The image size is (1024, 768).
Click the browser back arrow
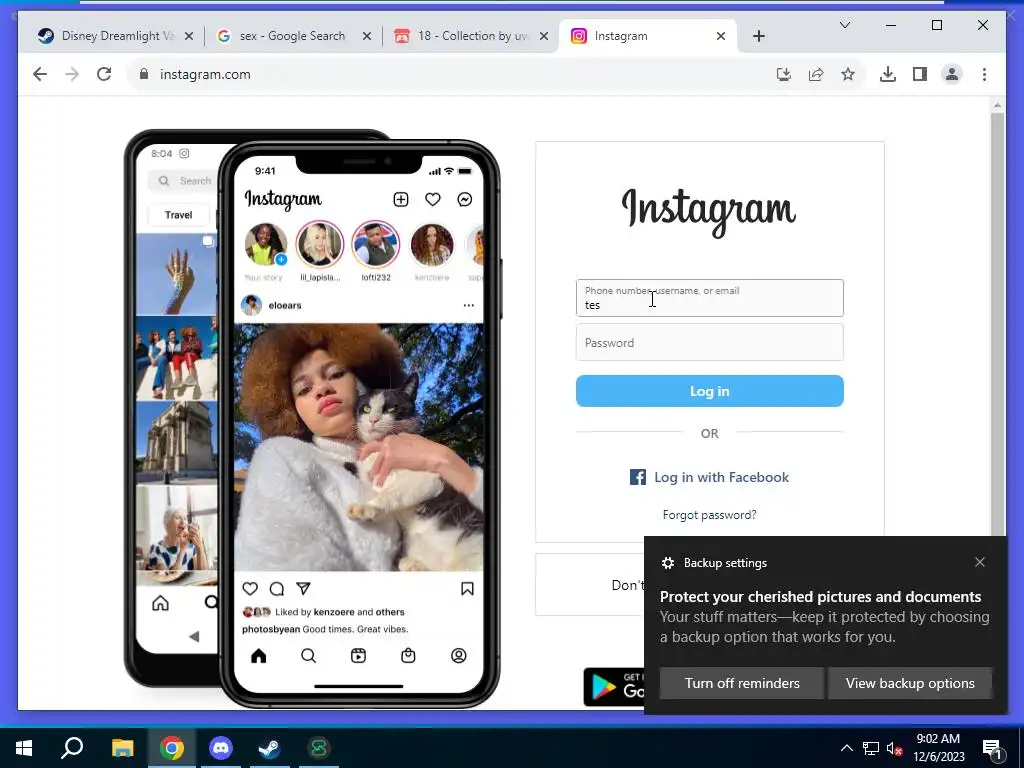40,74
